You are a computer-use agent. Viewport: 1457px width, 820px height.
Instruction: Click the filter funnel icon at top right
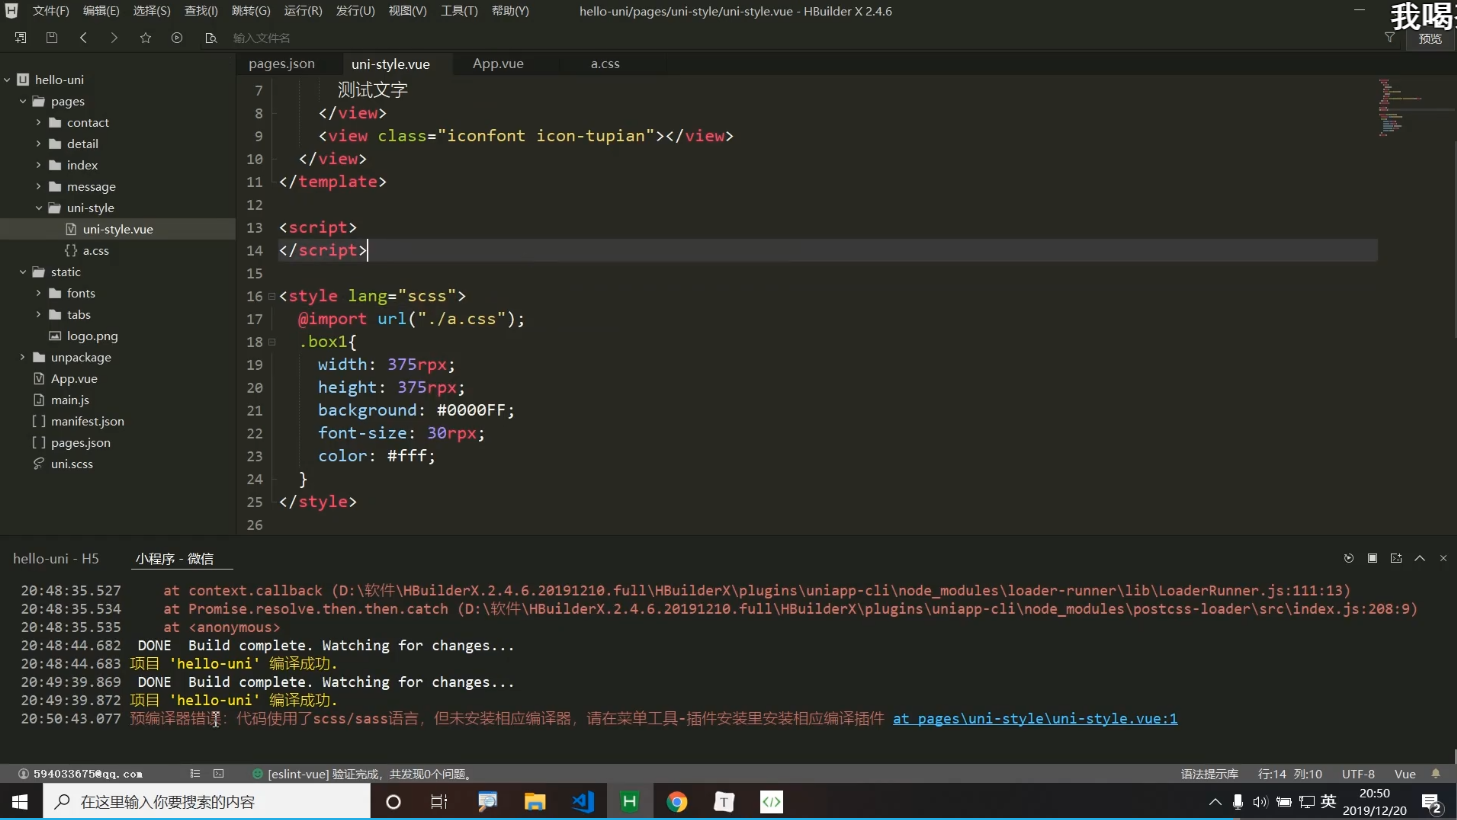click(1389, 38)
